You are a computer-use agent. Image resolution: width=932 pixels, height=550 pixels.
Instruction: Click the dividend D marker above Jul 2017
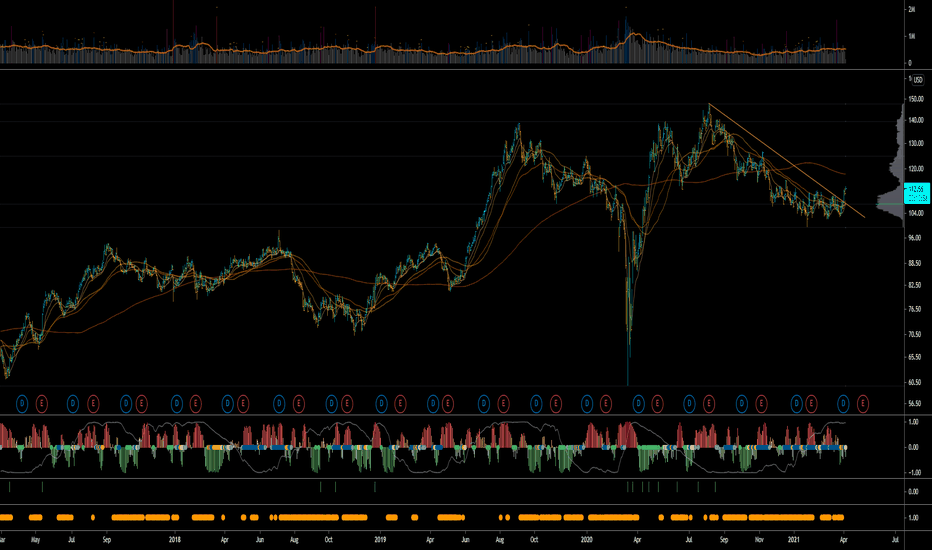click(73, 404)
